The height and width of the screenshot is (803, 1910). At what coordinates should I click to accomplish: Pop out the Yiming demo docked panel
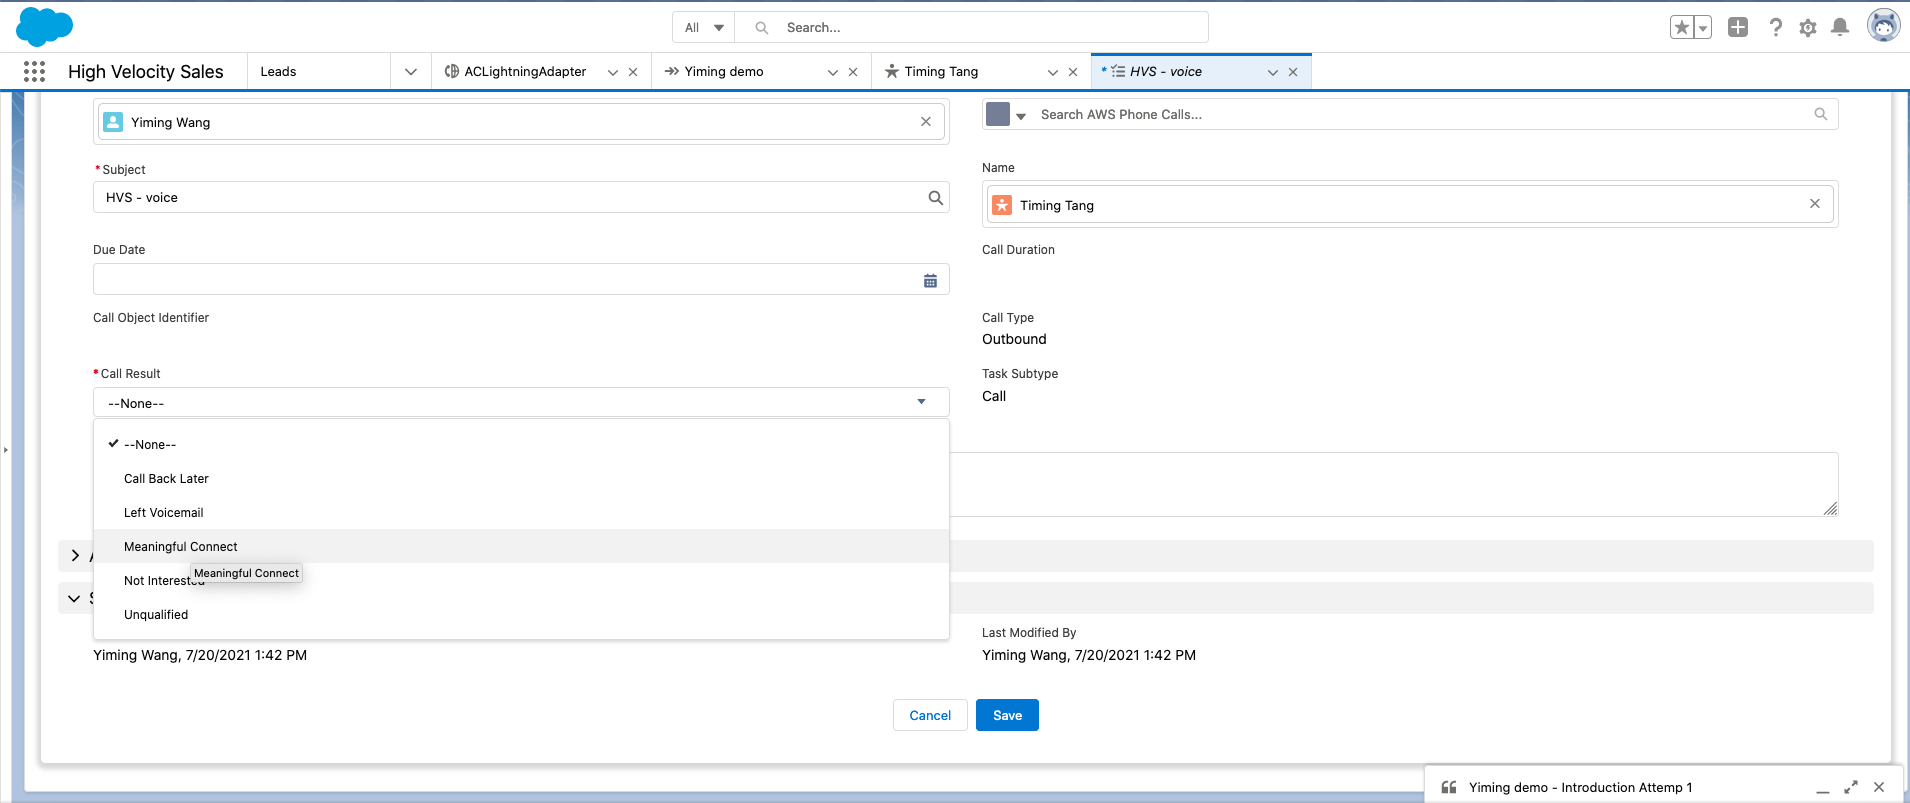(1851, 787)
